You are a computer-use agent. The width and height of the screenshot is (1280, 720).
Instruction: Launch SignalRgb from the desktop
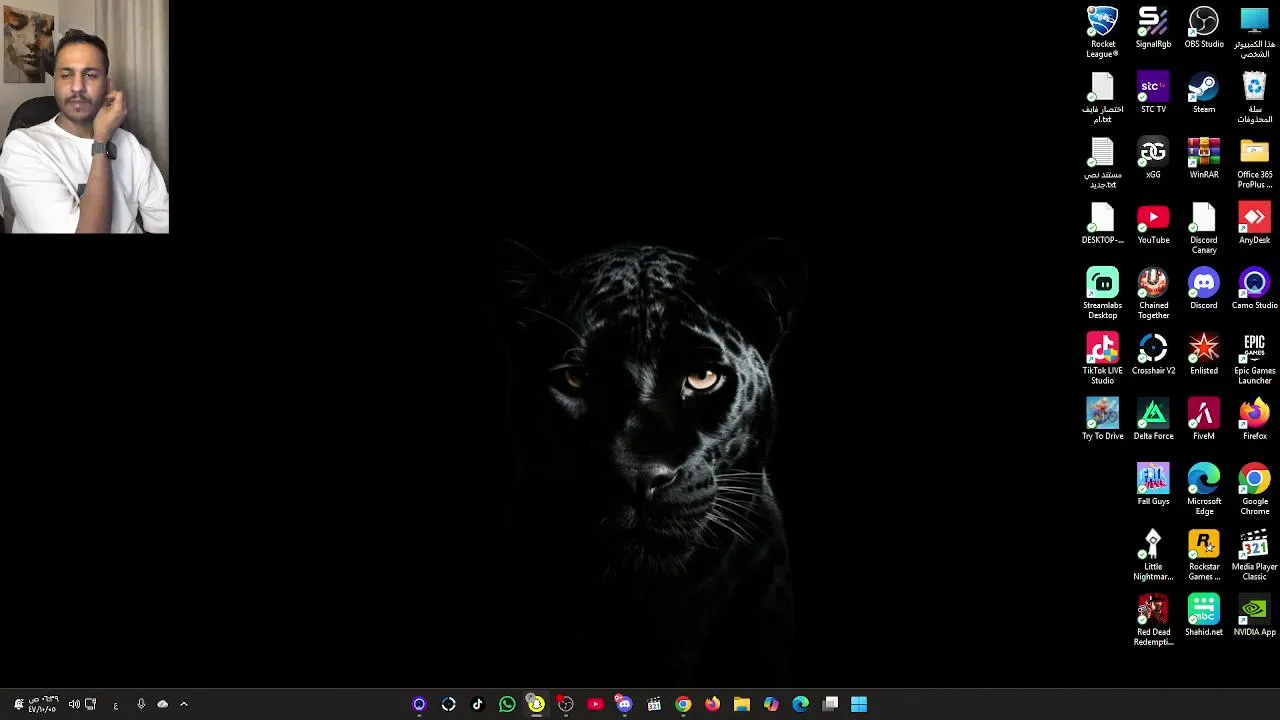[1153, 28]
